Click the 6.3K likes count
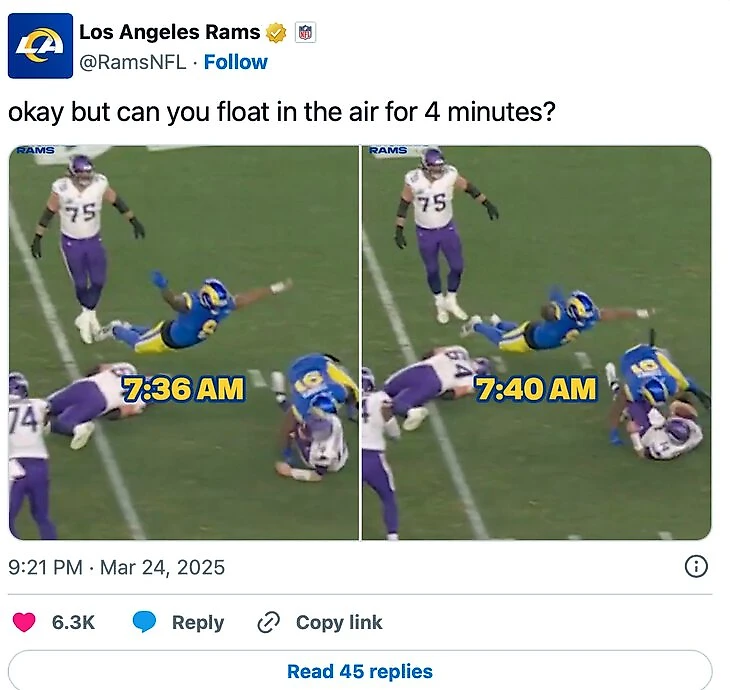This screenshot has width=730, height=690. [73, 622]
